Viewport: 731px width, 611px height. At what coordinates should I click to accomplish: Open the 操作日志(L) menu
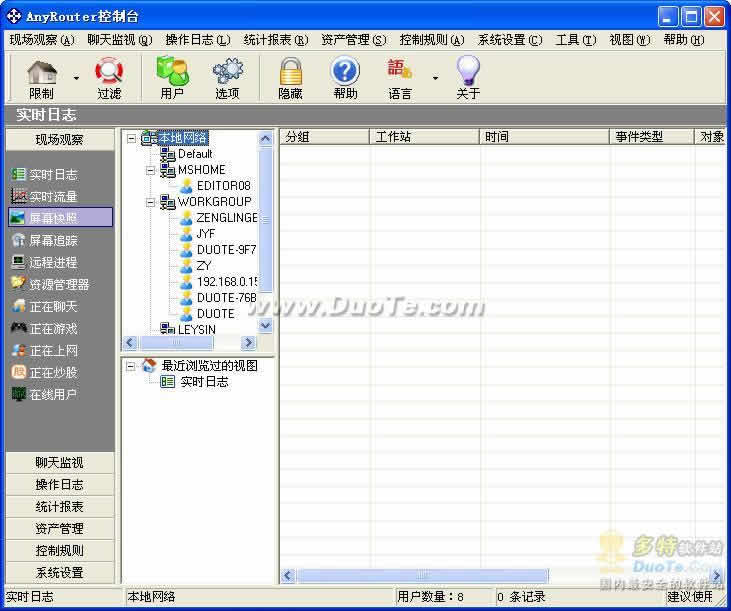tap(198, 40)
